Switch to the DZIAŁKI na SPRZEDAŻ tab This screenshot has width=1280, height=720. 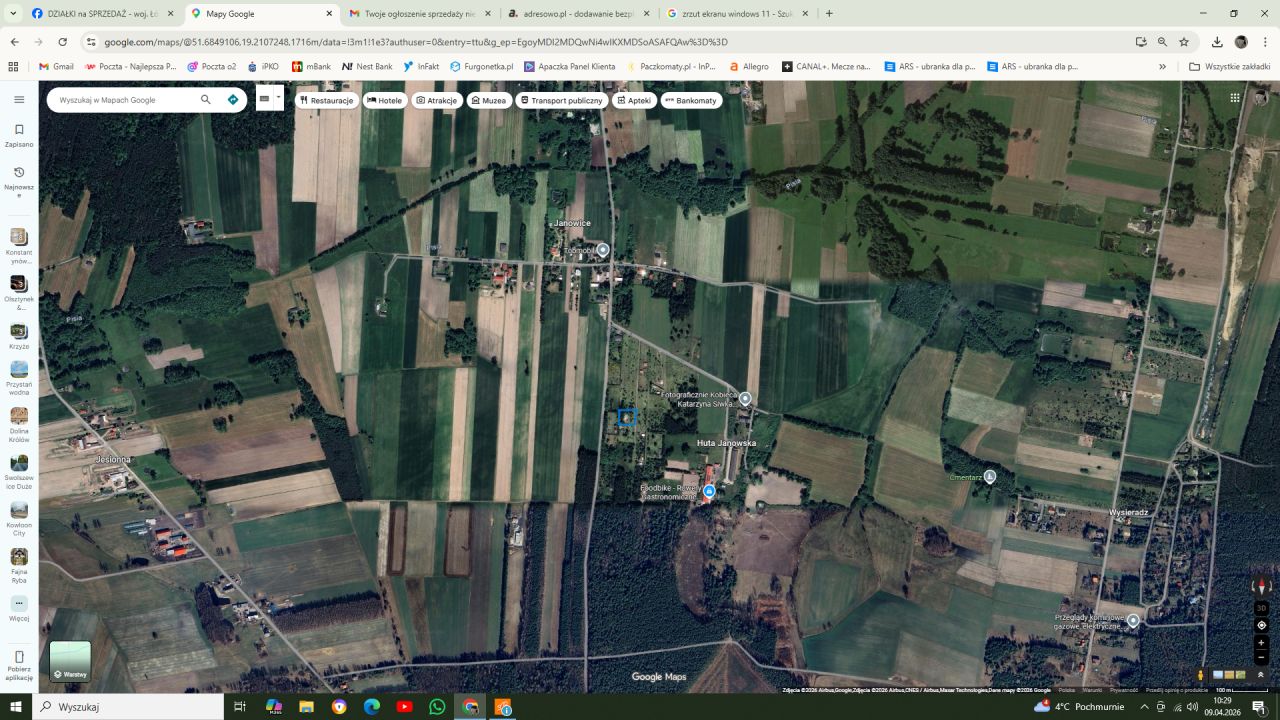point(96,14)
